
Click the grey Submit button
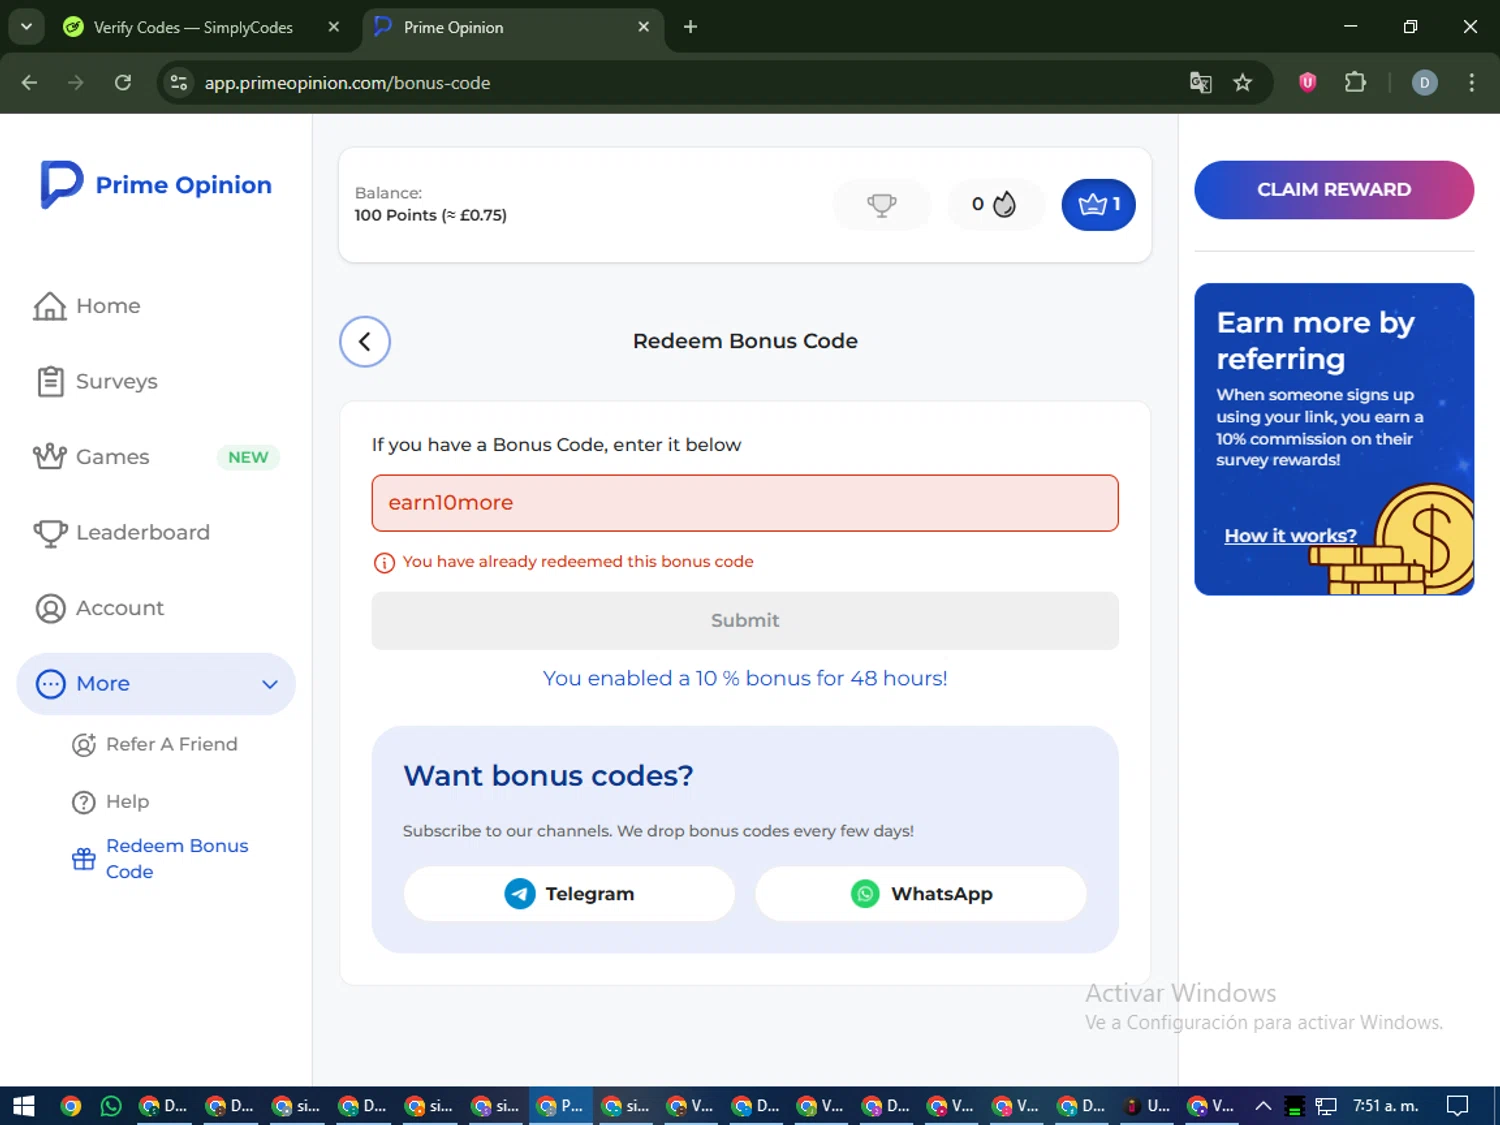745,621
